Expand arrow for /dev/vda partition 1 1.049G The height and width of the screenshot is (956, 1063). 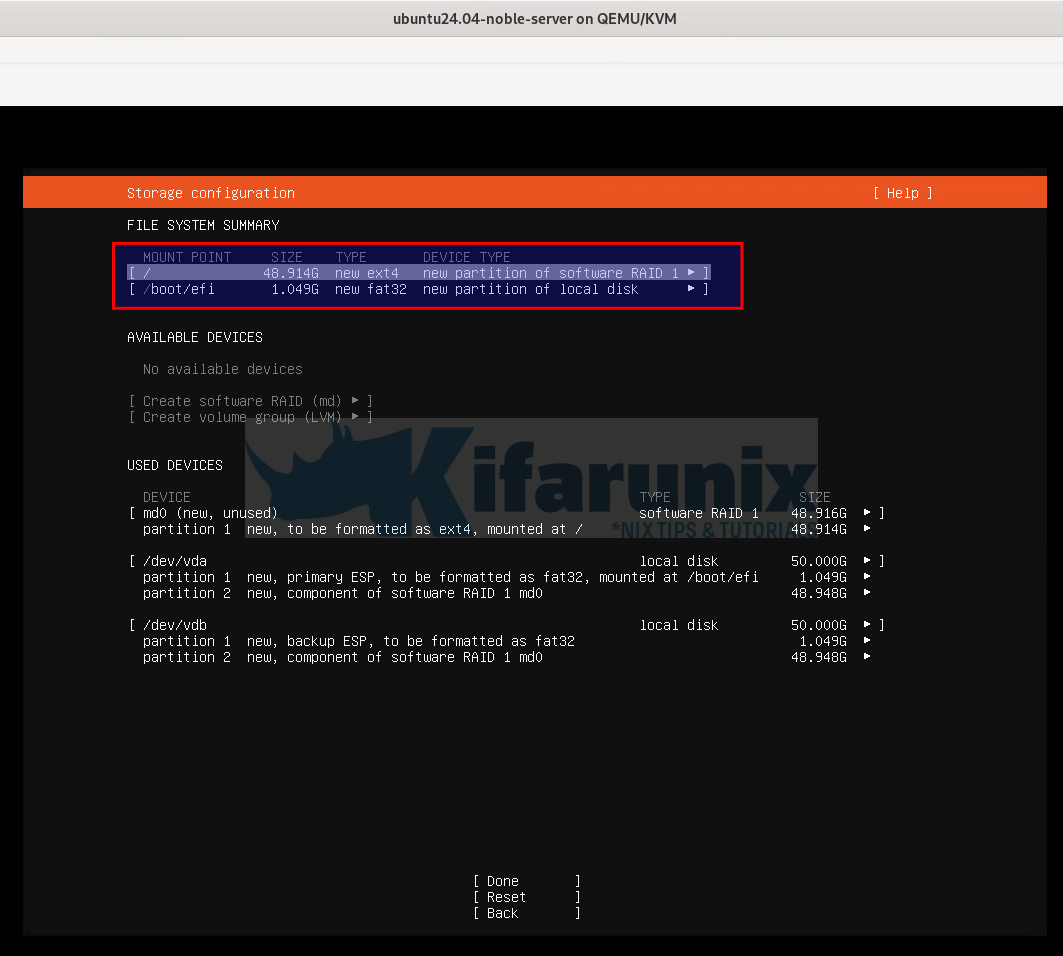867,577
